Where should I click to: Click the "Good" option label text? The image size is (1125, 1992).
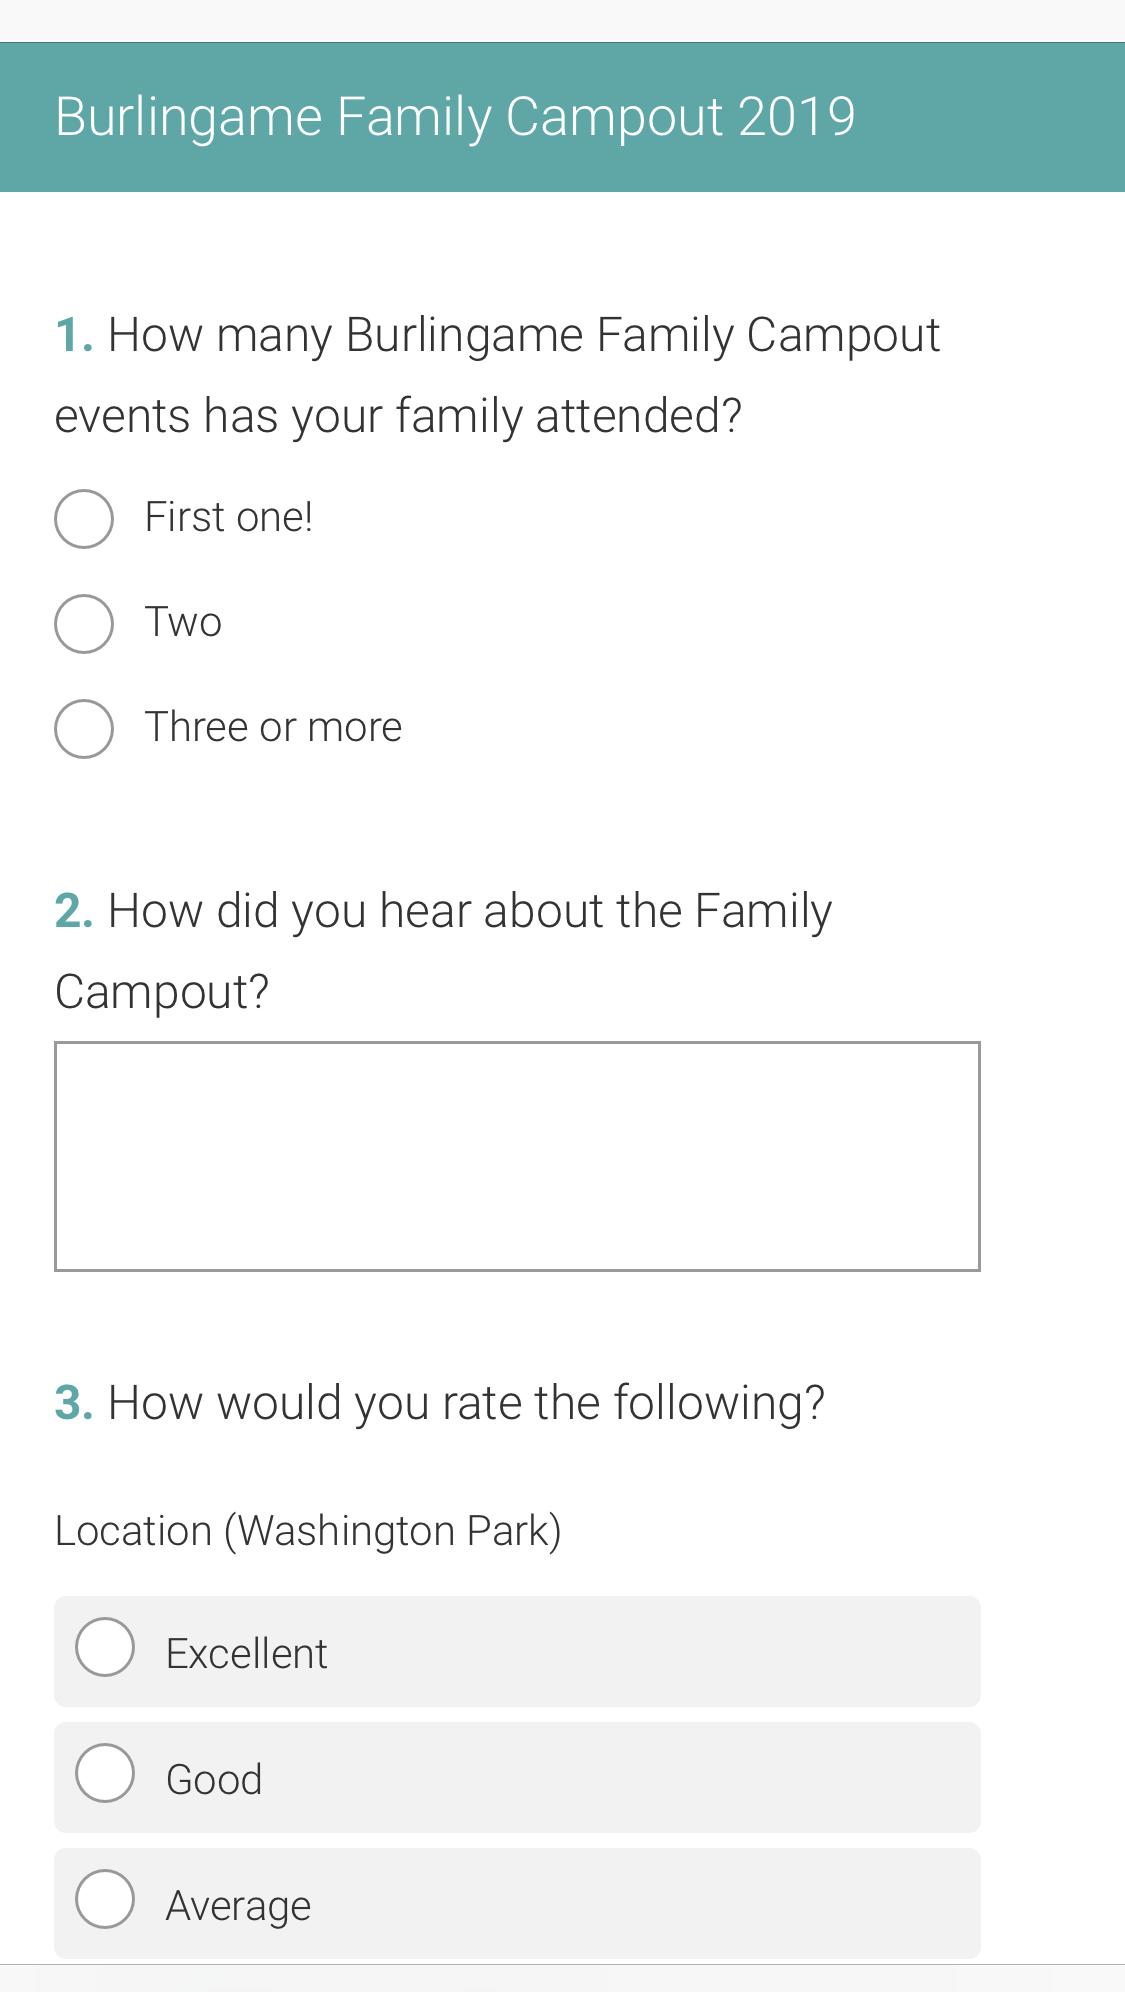click(214, 1780)
